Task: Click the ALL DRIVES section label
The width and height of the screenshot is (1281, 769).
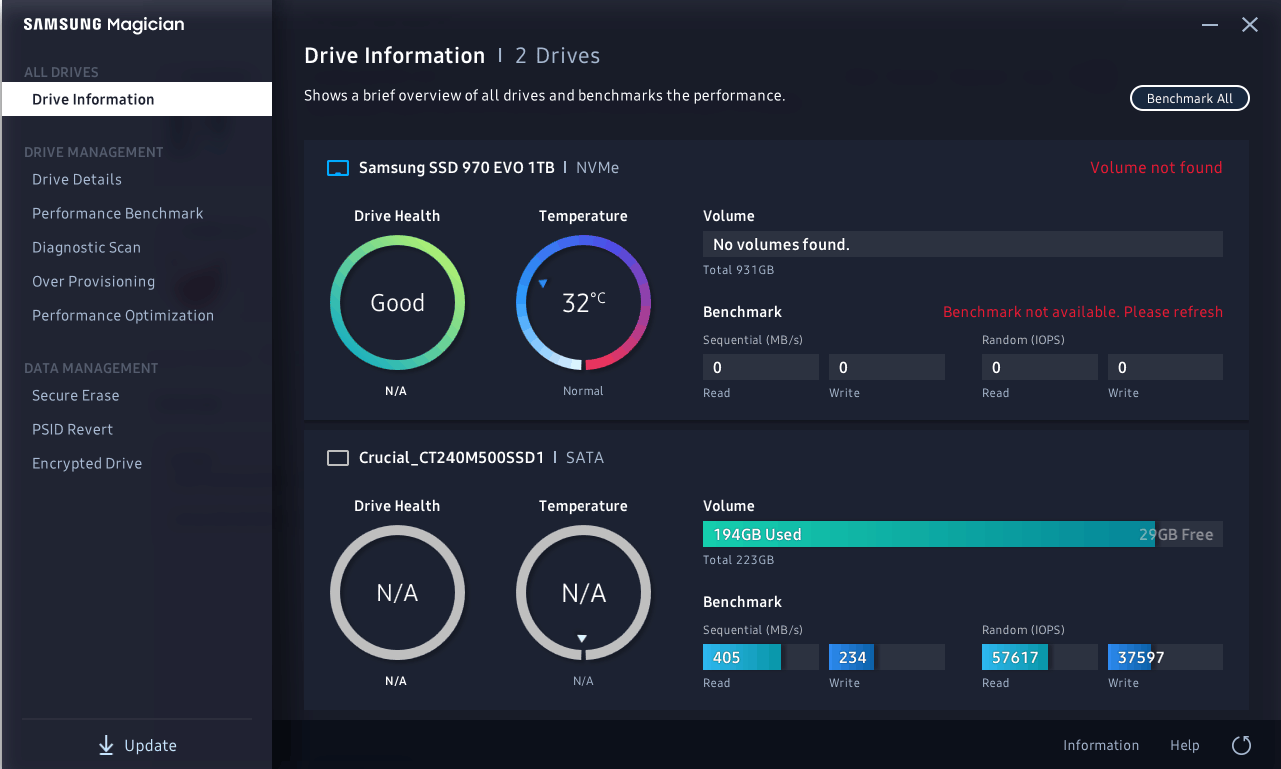Action: 61,72
